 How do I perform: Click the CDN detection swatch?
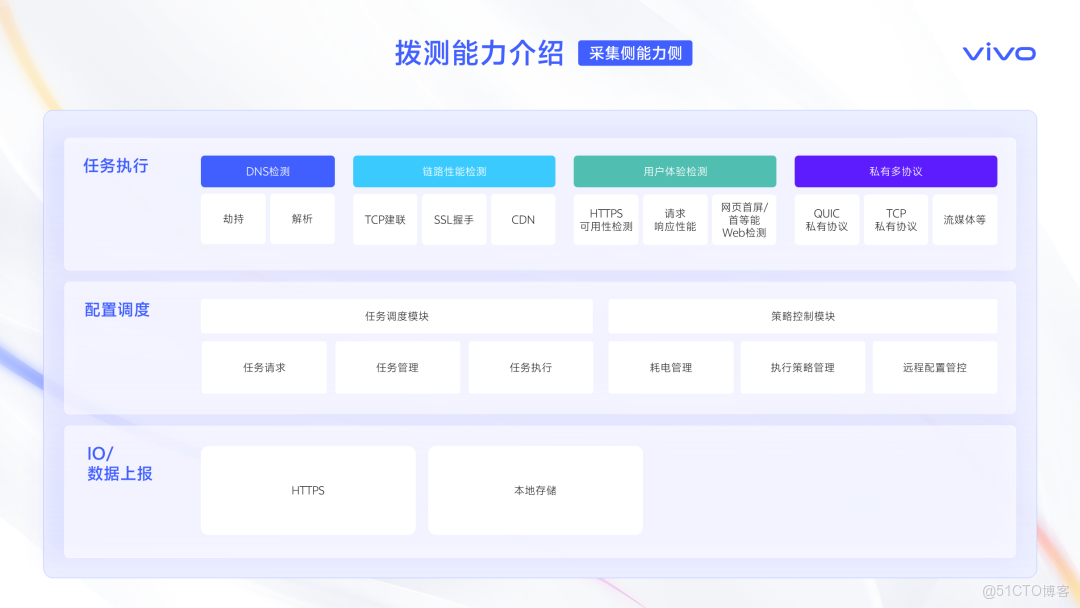click(x=522, y=219)
